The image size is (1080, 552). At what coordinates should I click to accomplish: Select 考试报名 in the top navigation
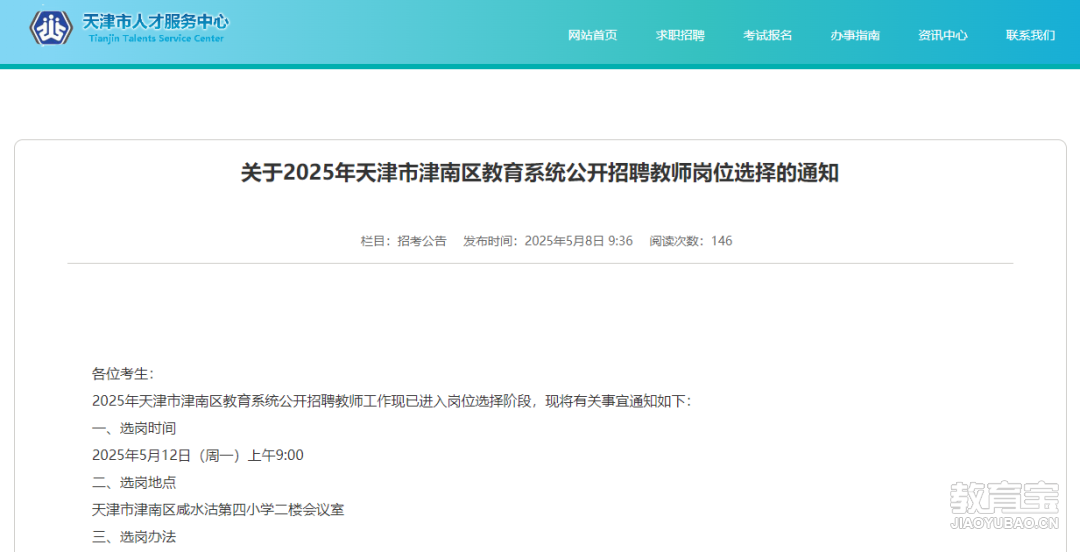(x=767, y=35)
